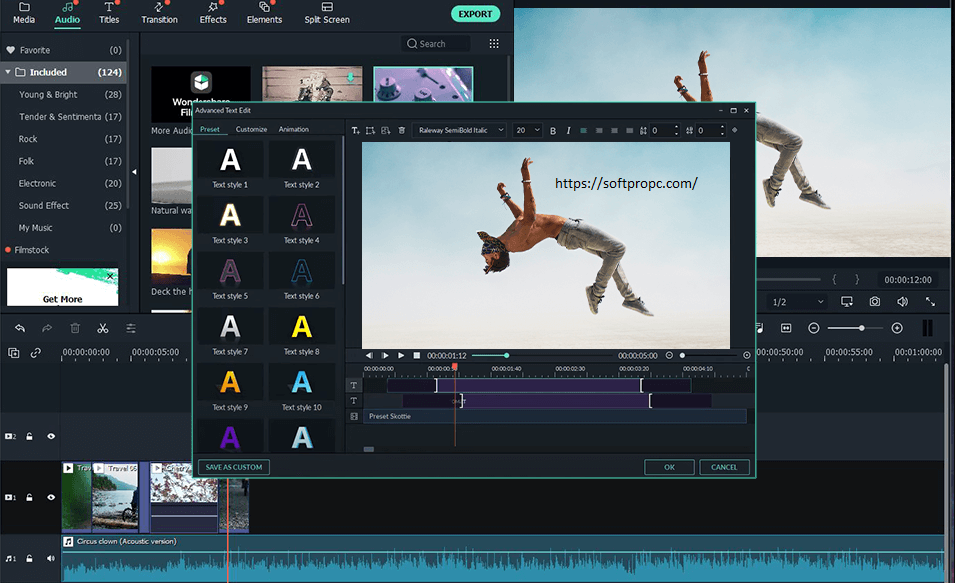Viewport: 955px width, 583px height.
Task: Stop the text editor preview playback
Action: coord(417,355)
